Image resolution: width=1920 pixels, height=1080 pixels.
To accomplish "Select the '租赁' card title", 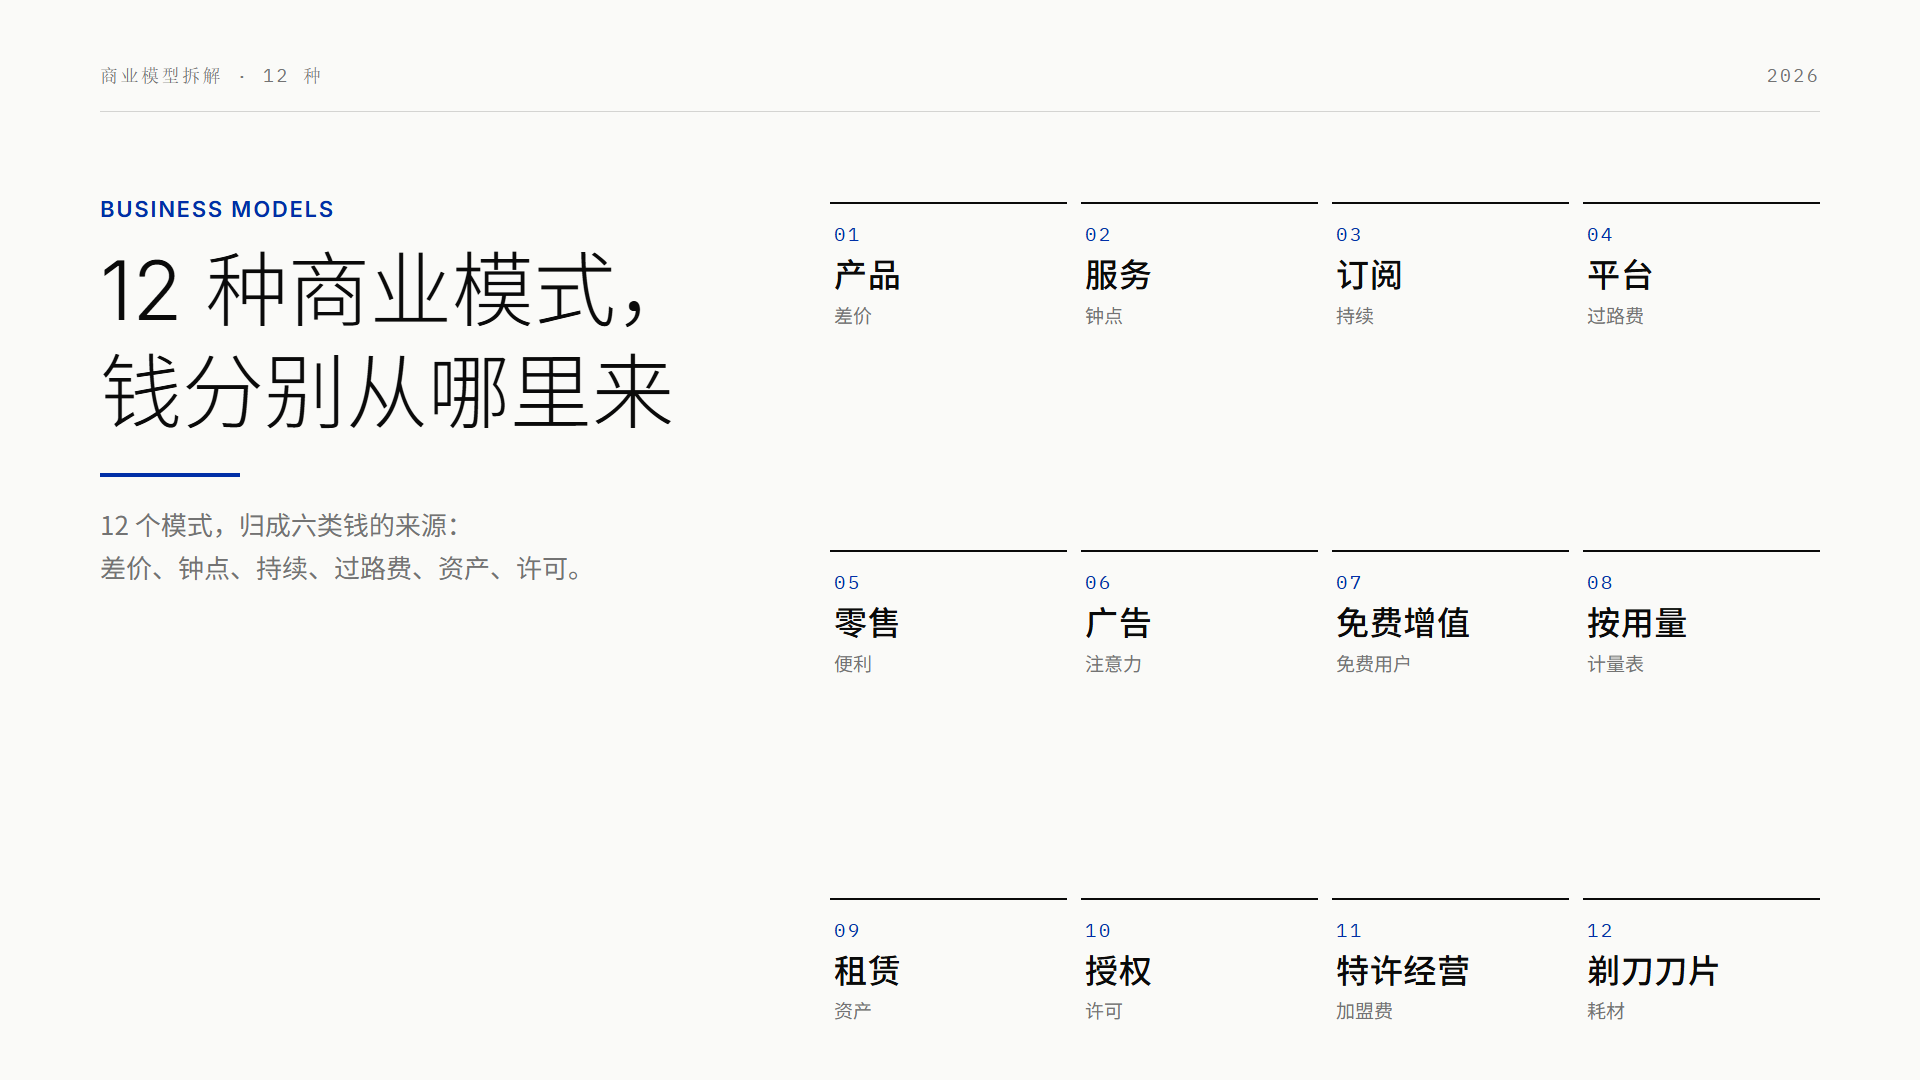I will coord(867,971).
